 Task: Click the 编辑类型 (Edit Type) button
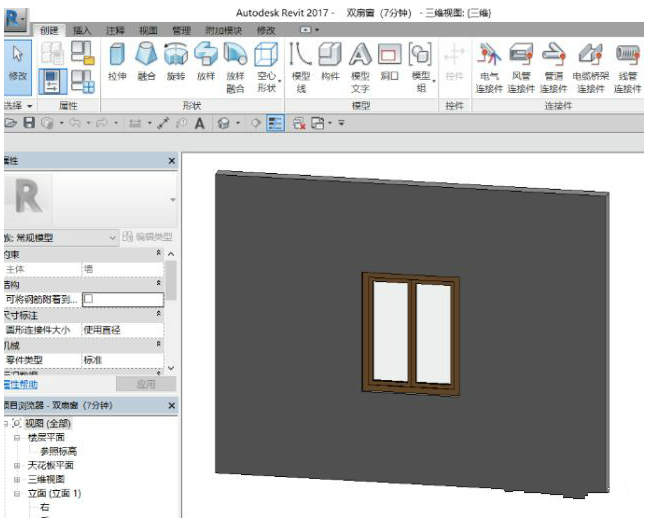tap(148, 237)
